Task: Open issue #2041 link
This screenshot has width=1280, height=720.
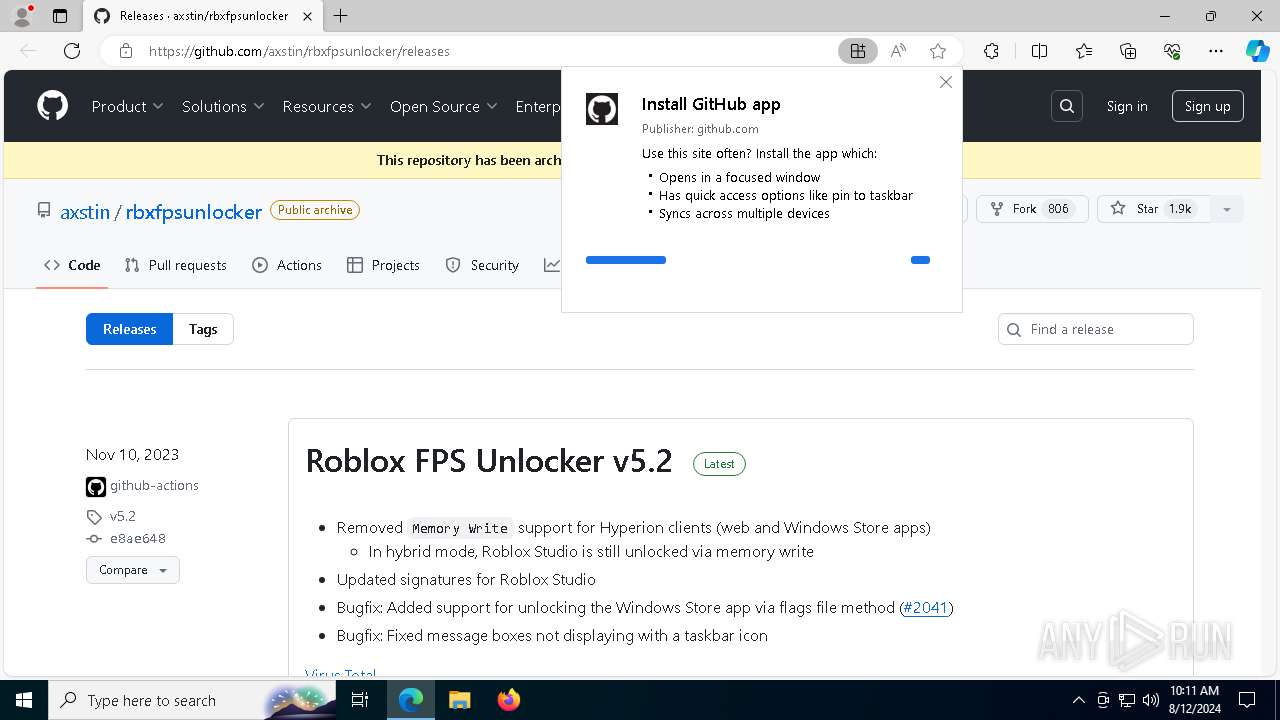Action: [x=926, y=608]
